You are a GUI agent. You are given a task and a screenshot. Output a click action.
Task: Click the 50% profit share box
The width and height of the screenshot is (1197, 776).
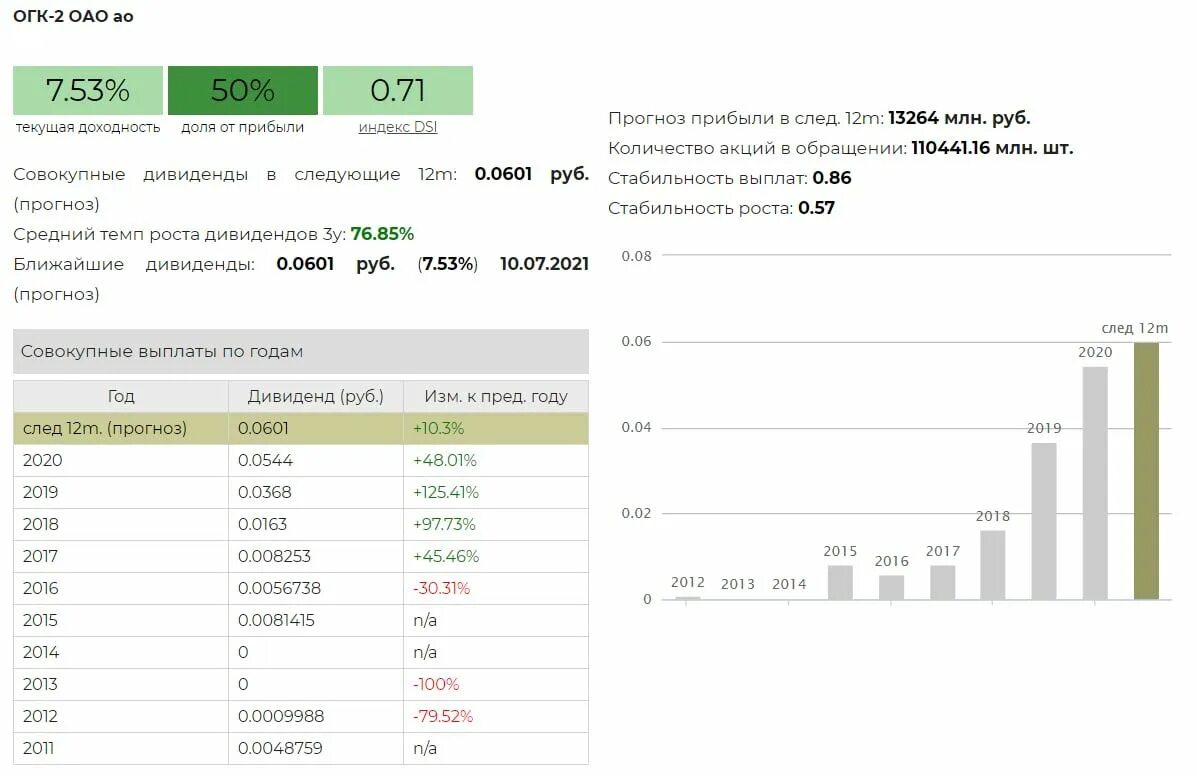tap(243, 90)
